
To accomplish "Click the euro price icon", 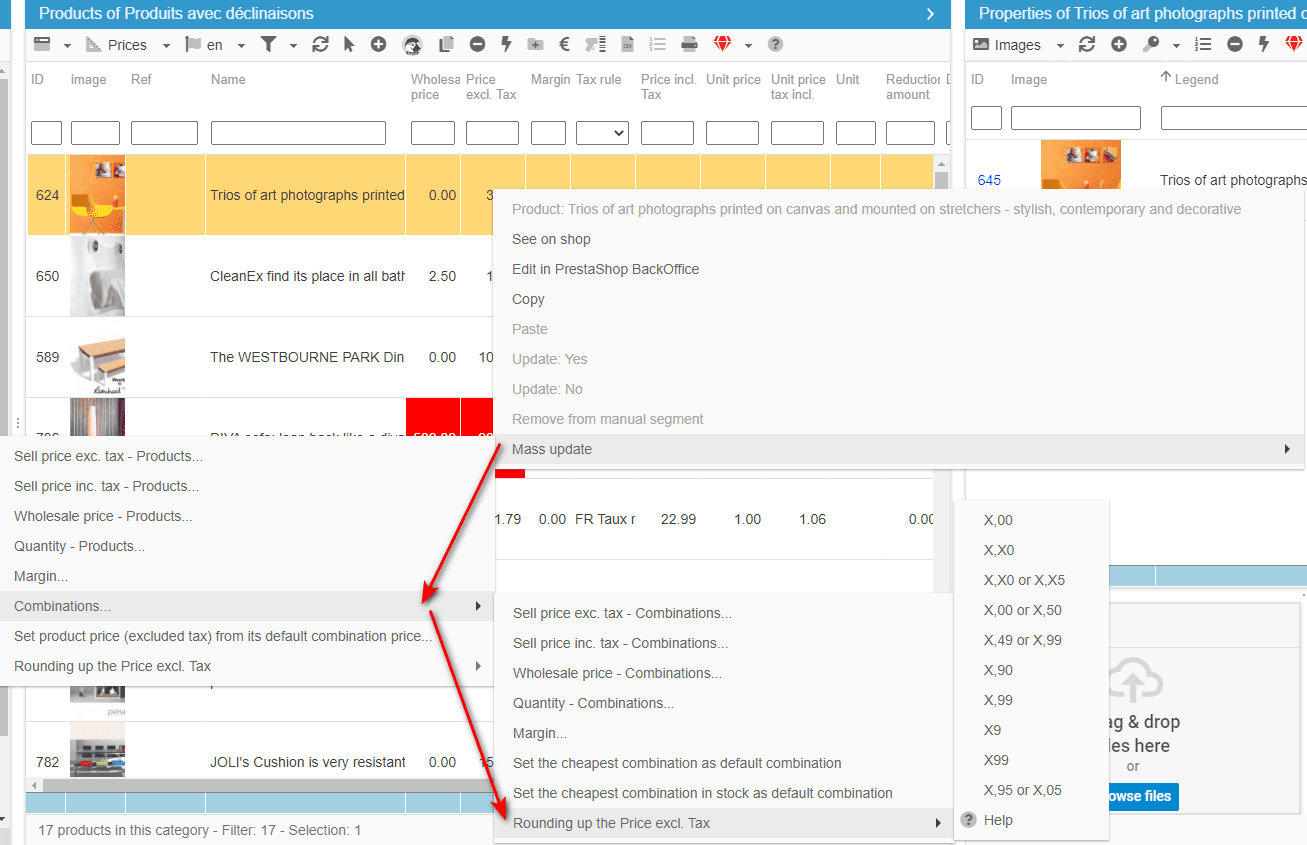I will tap(564, 45).
